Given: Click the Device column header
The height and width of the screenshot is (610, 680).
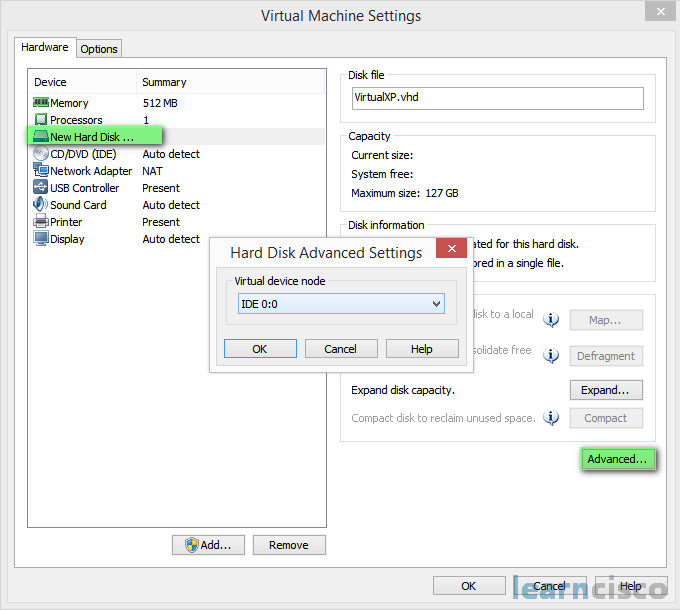Looking at the screenshot, I should tap(83, 82).
